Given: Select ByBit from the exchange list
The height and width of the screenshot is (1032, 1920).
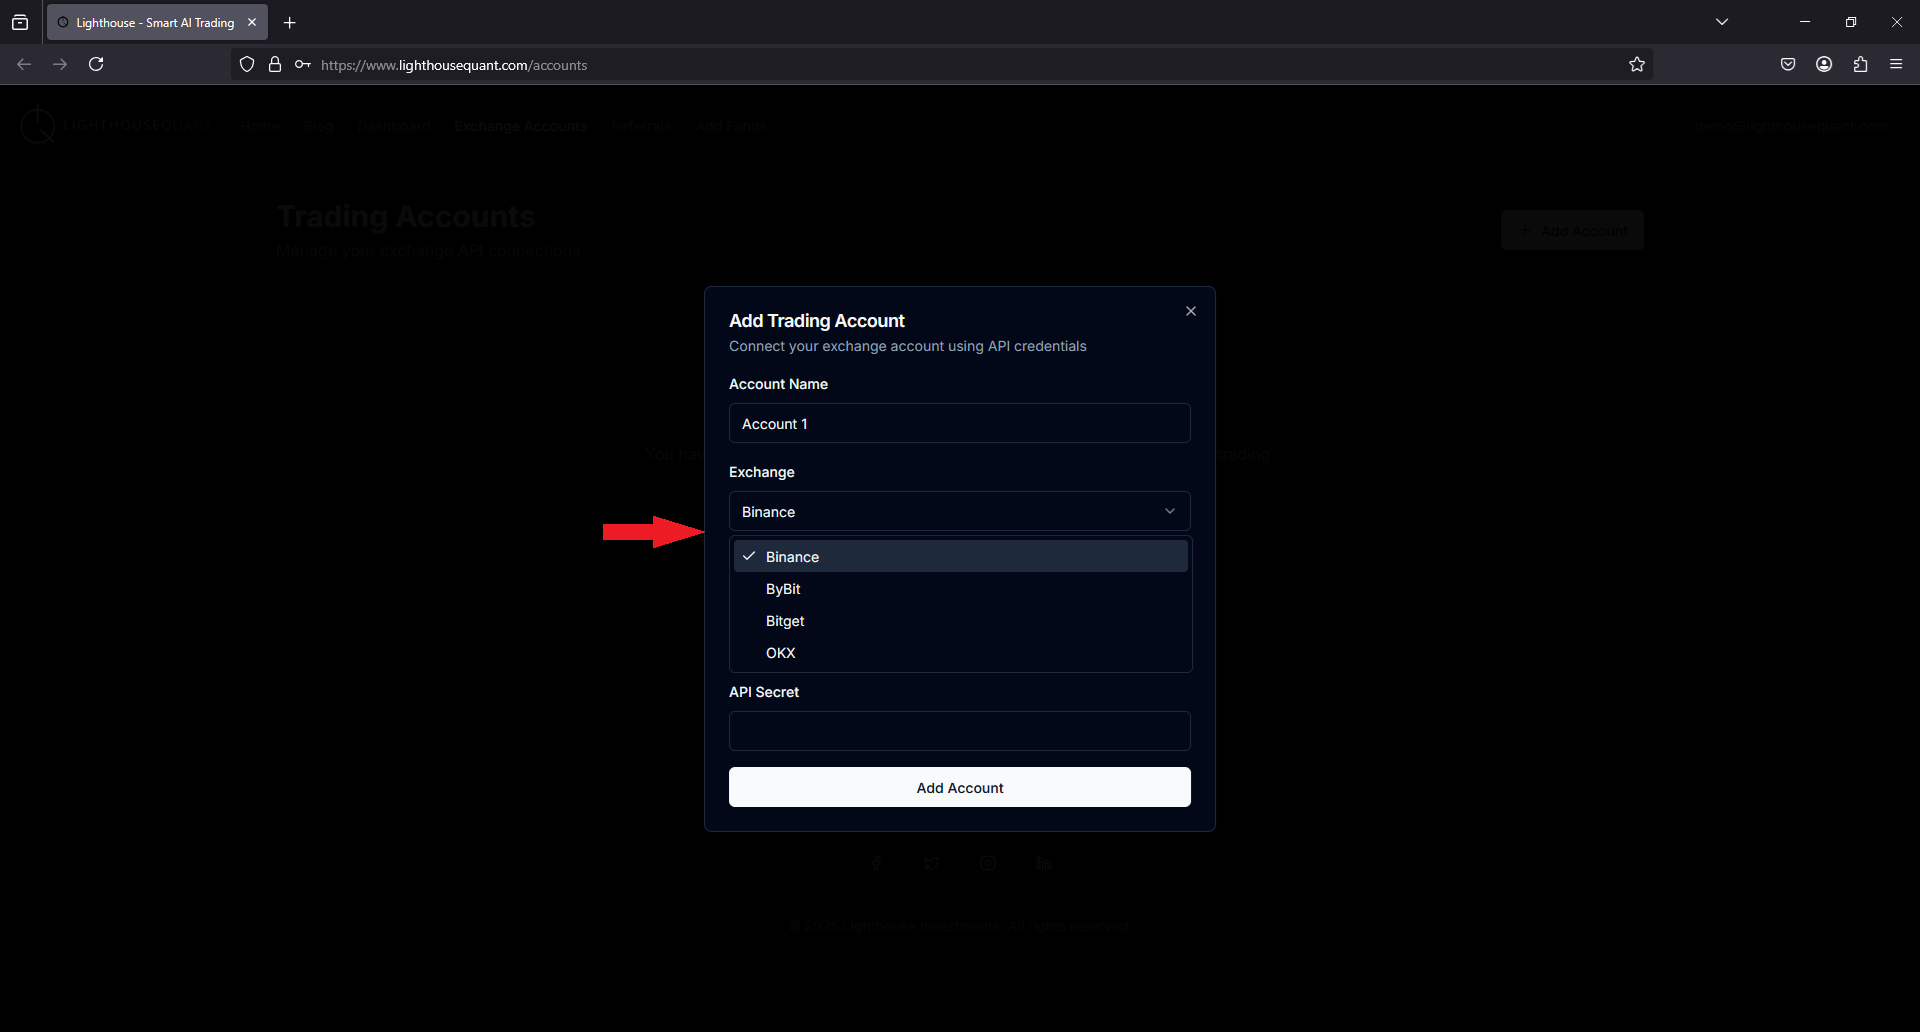Looking at the screenshot, I should [x=960, y=588].
